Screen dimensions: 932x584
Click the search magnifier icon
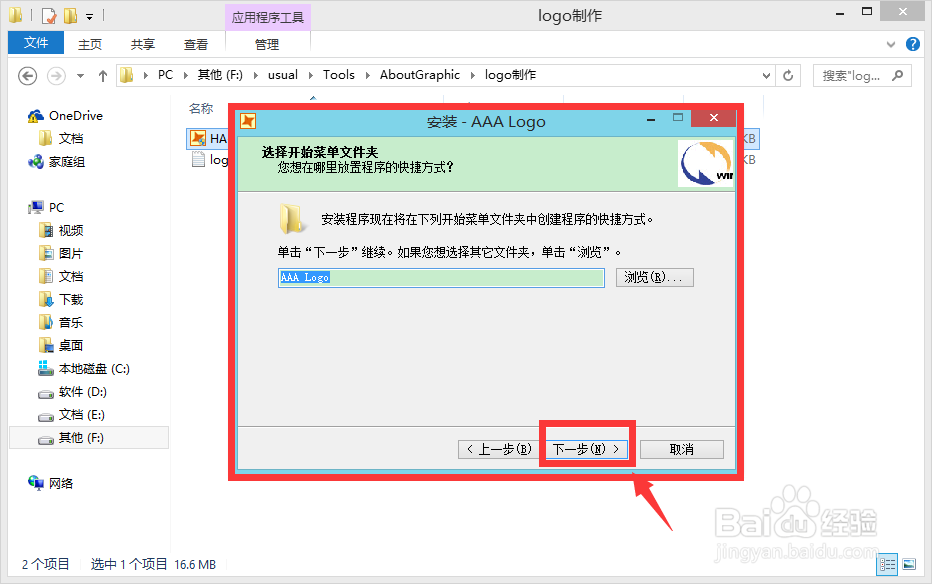(x=898, y=75)
